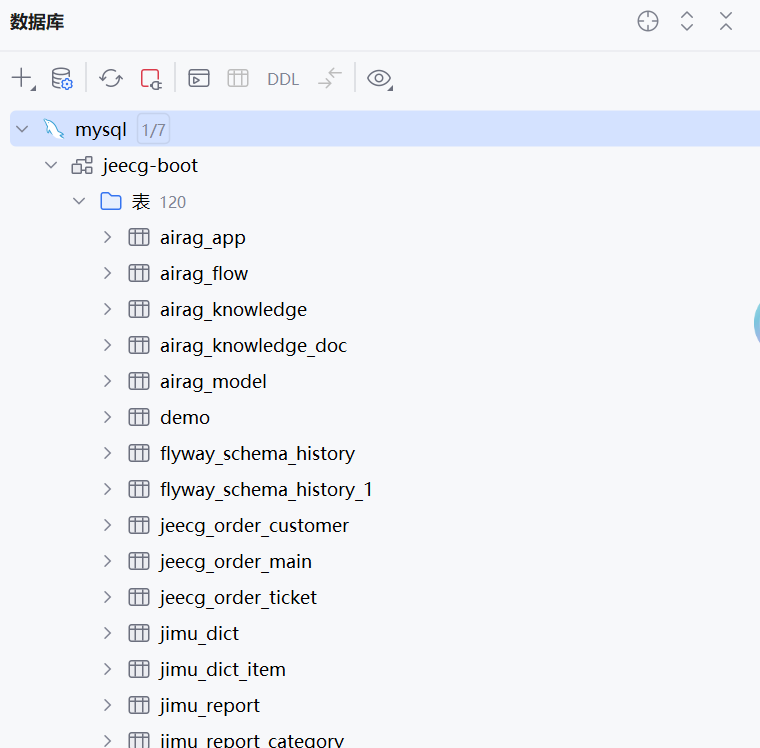Select the jeecg_order_main table name

pos(236,562)
